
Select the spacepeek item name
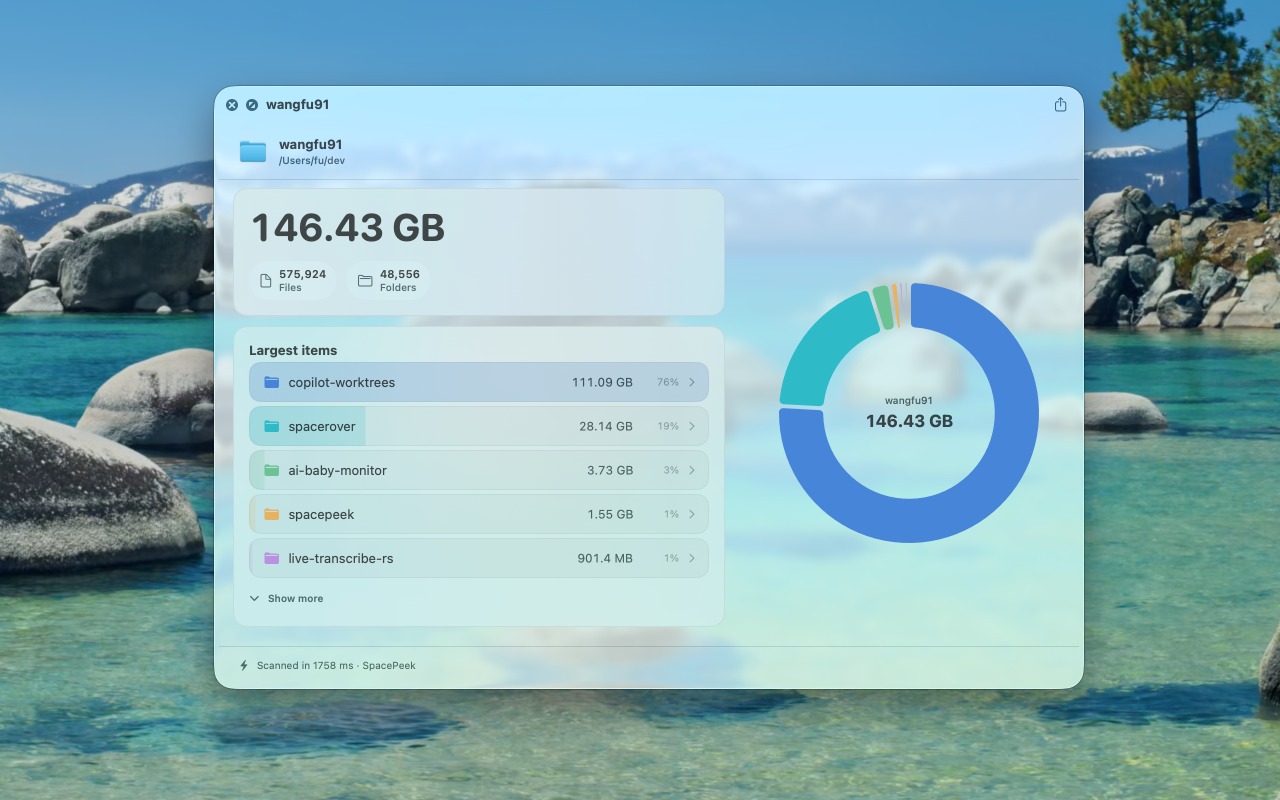(x=321, y=514)
